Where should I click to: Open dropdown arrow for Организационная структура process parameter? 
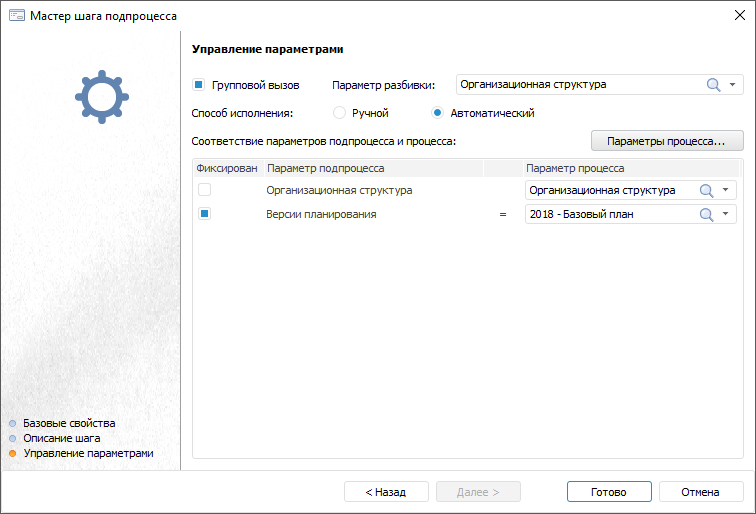(725, 190)
